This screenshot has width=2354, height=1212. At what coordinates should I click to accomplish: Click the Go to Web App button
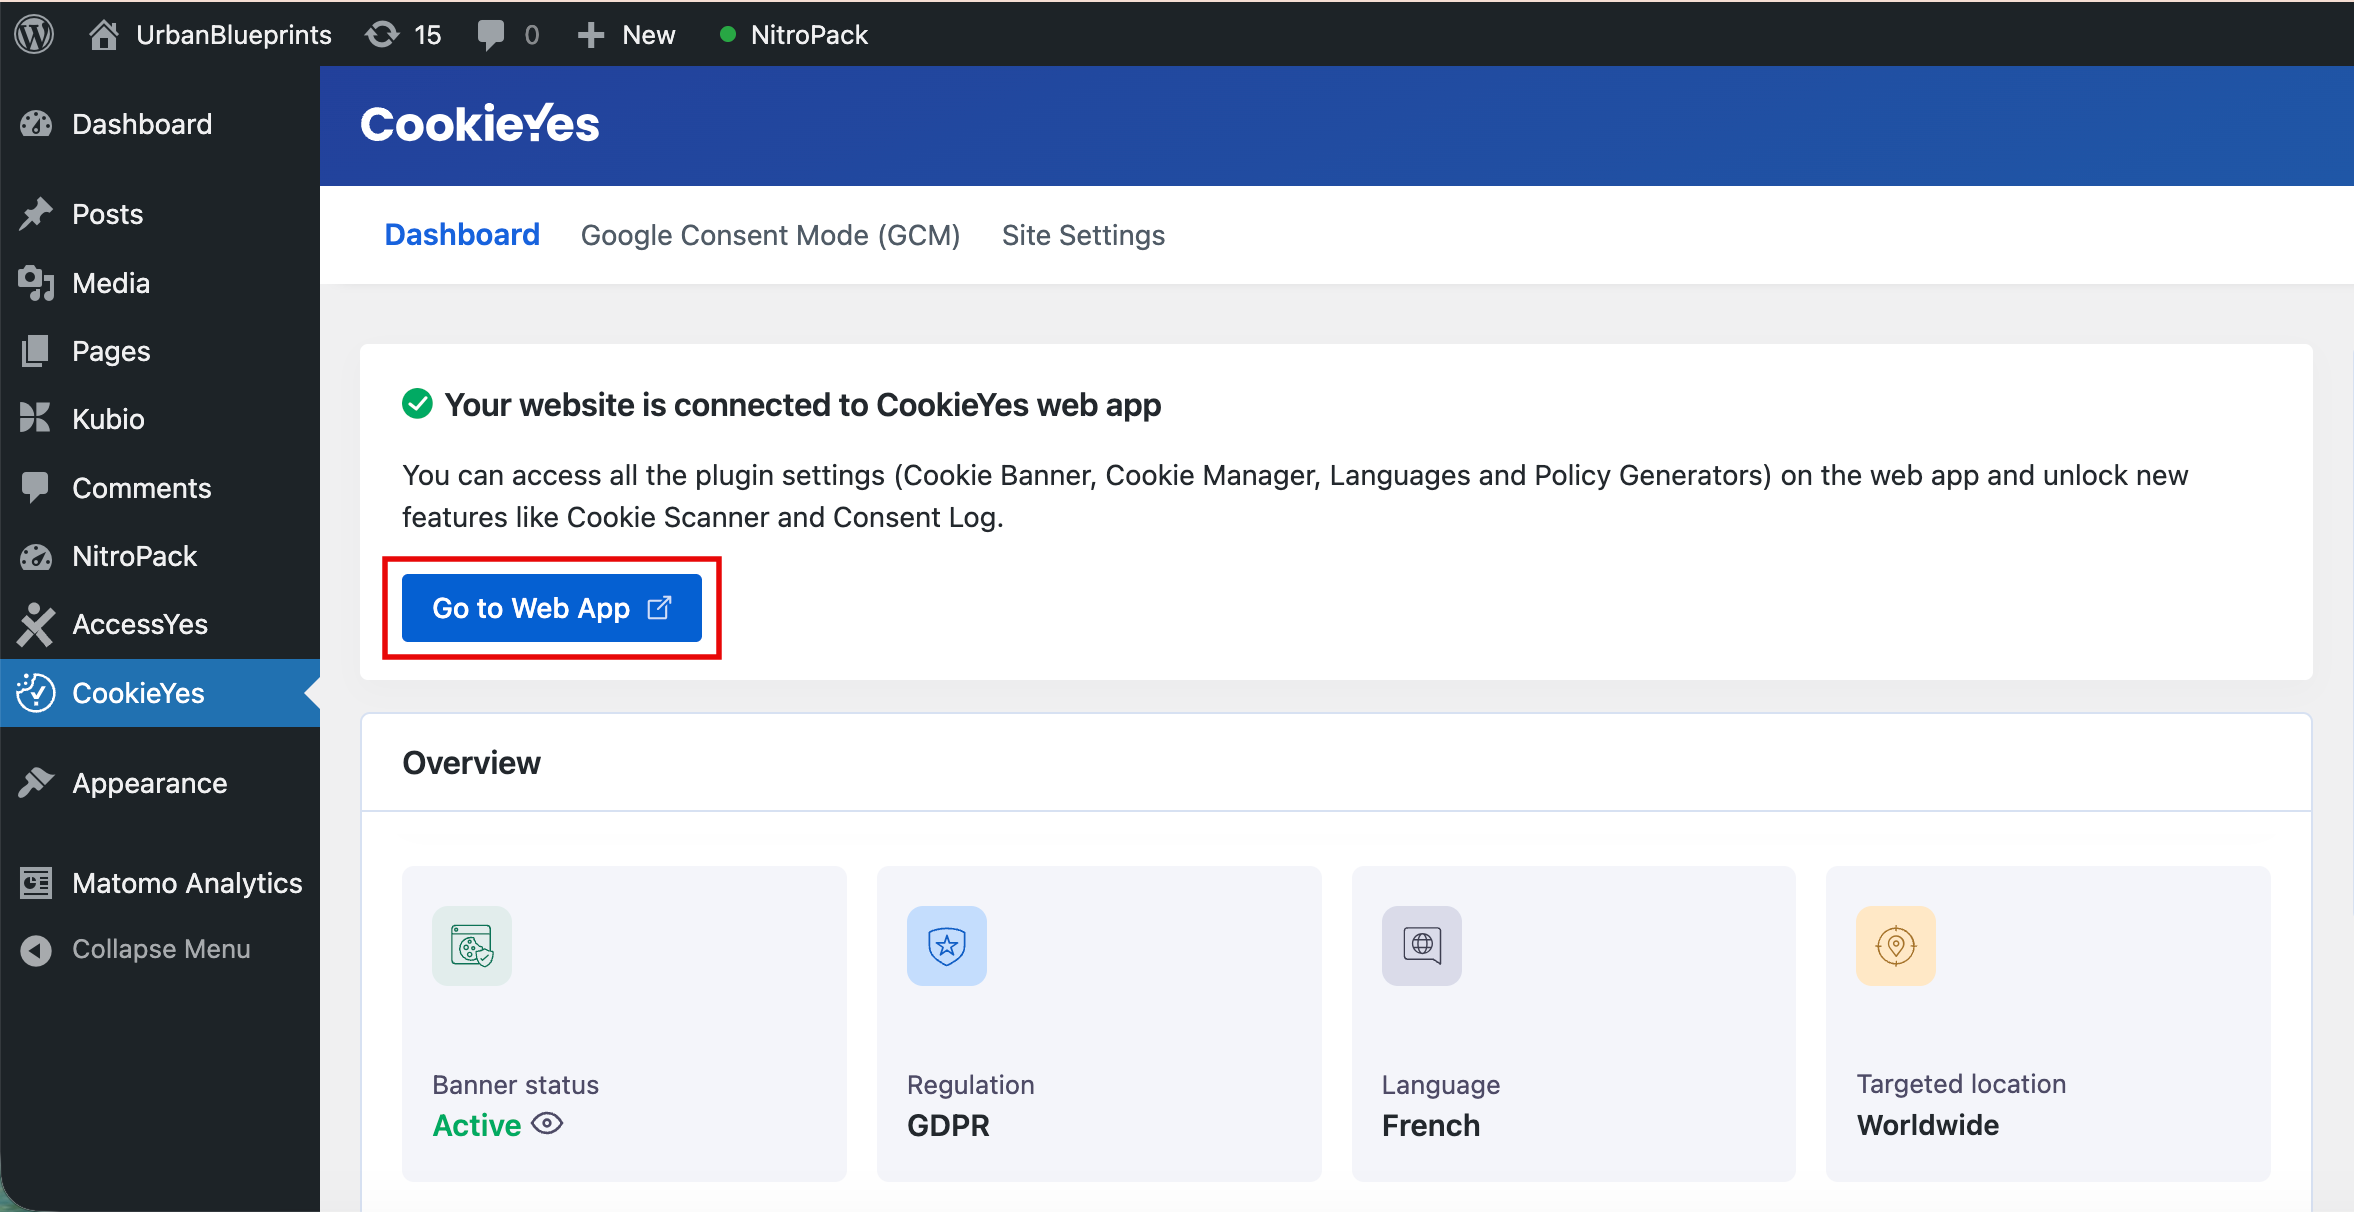pos(551,608)
